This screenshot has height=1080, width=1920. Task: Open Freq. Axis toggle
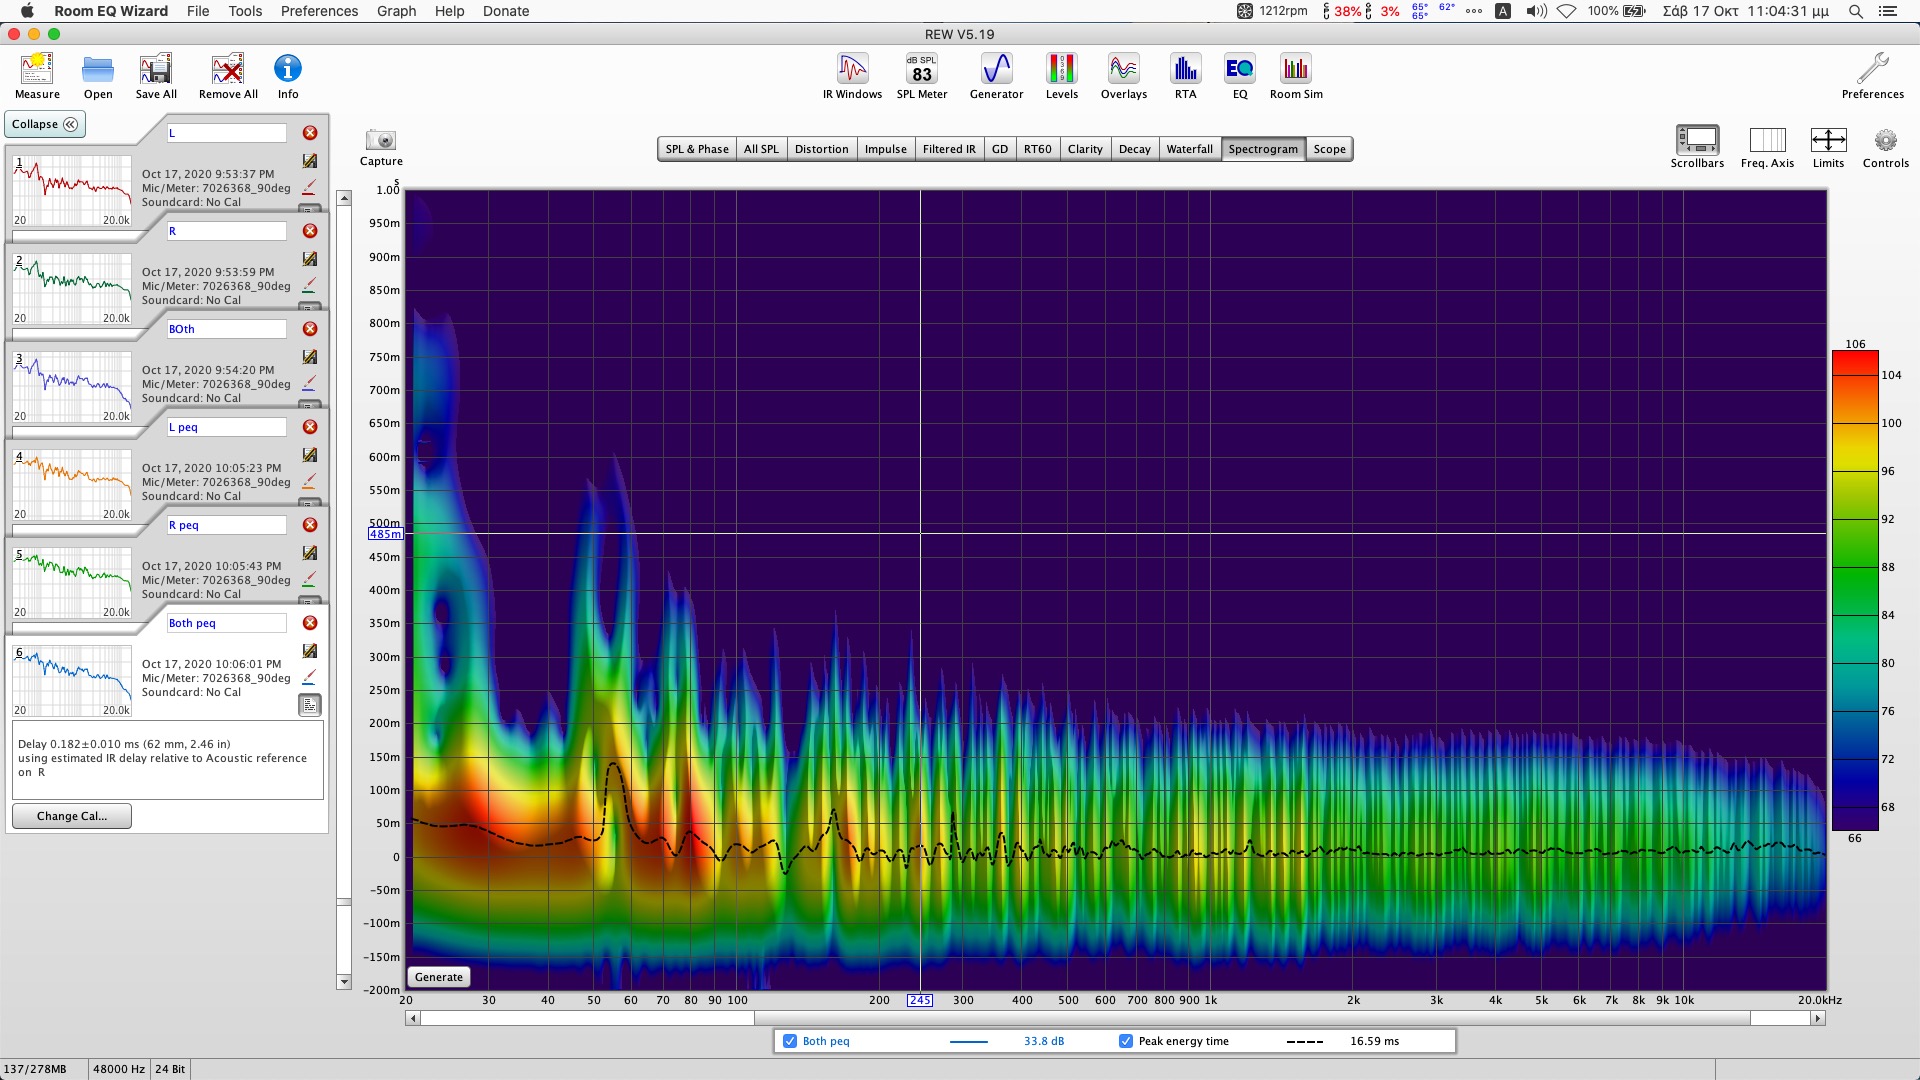click(x=1767, y=147)
